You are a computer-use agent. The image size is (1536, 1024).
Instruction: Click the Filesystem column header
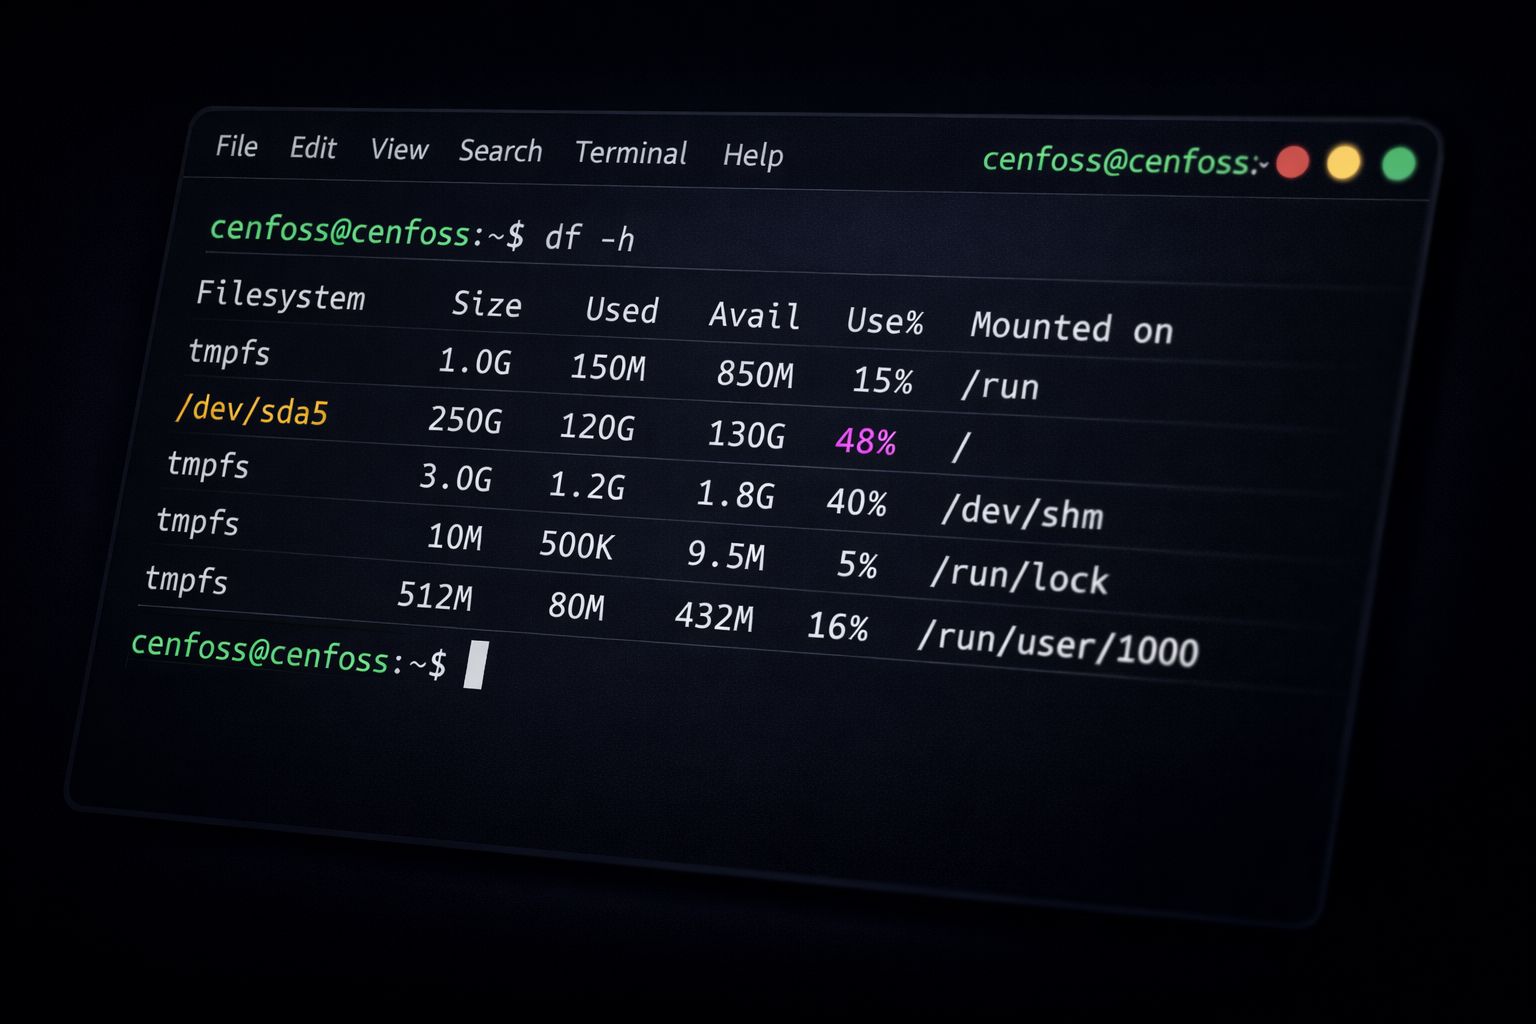point(283,297)
